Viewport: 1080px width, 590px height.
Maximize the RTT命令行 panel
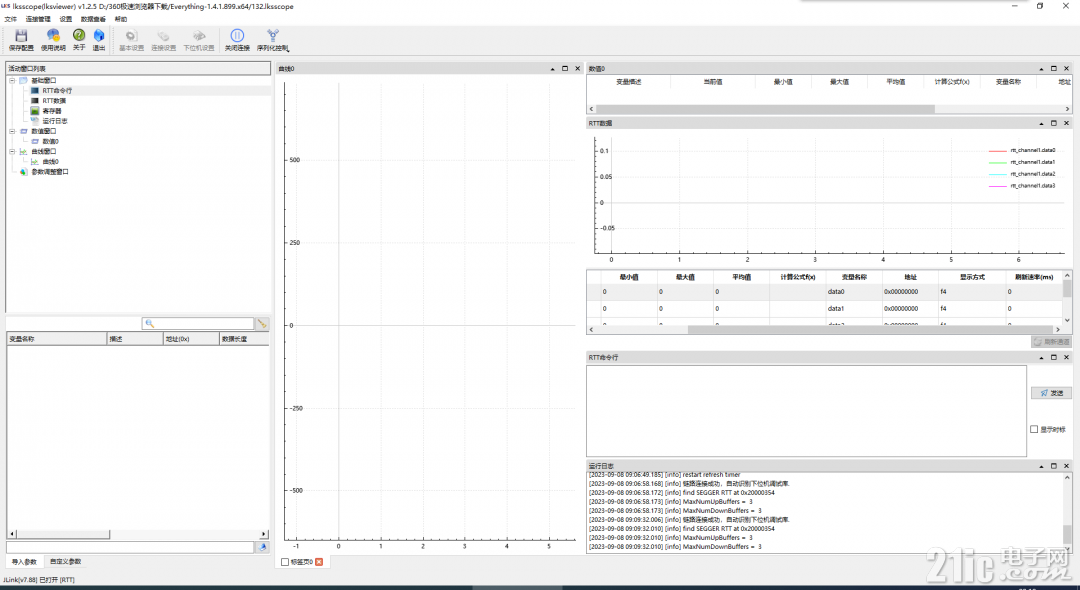pos(1054,357)
